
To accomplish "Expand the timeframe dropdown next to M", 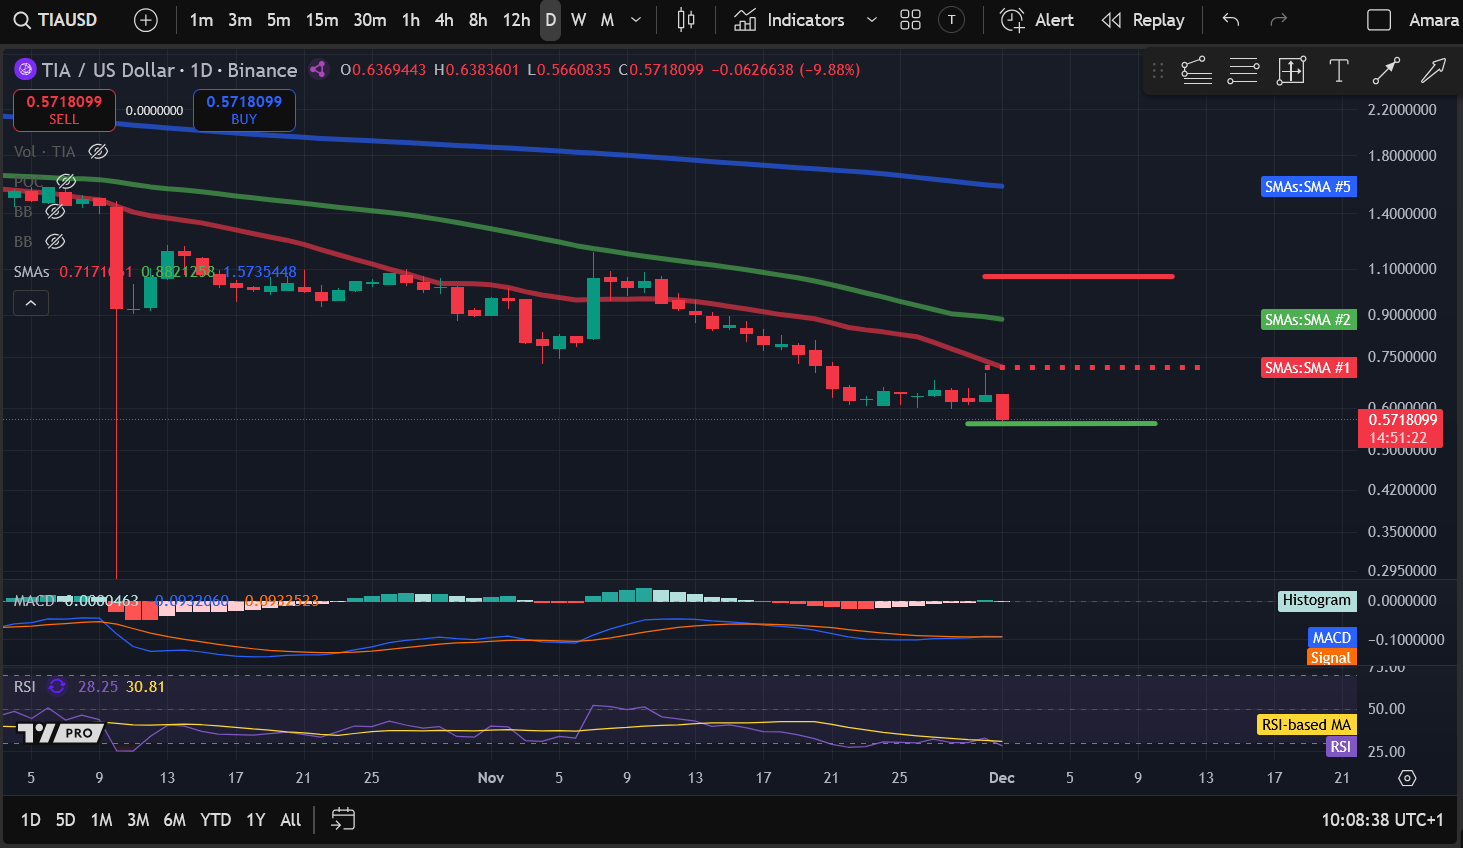I will tap(634, 19).
